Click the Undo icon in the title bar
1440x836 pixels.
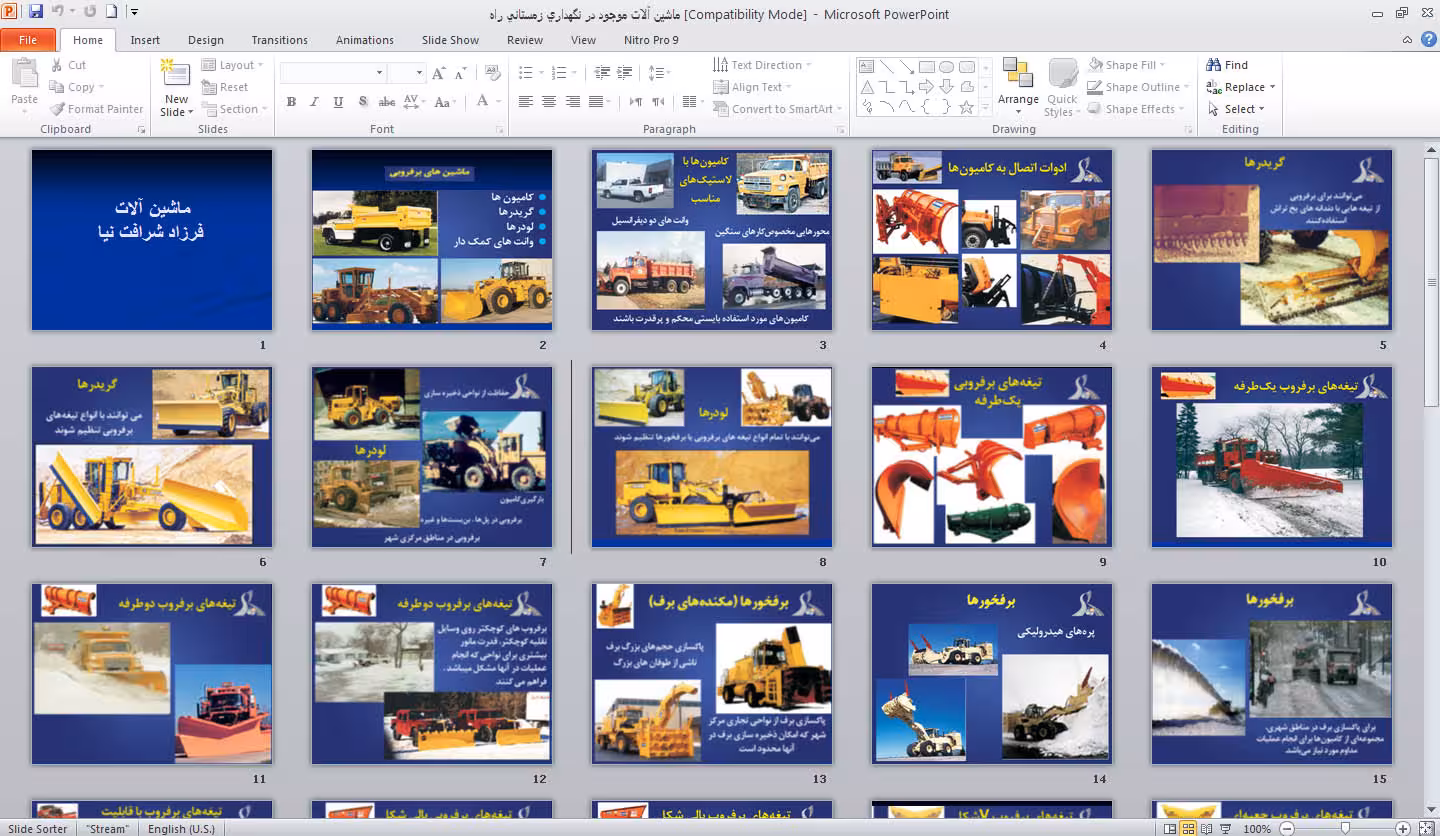(58, 12)
